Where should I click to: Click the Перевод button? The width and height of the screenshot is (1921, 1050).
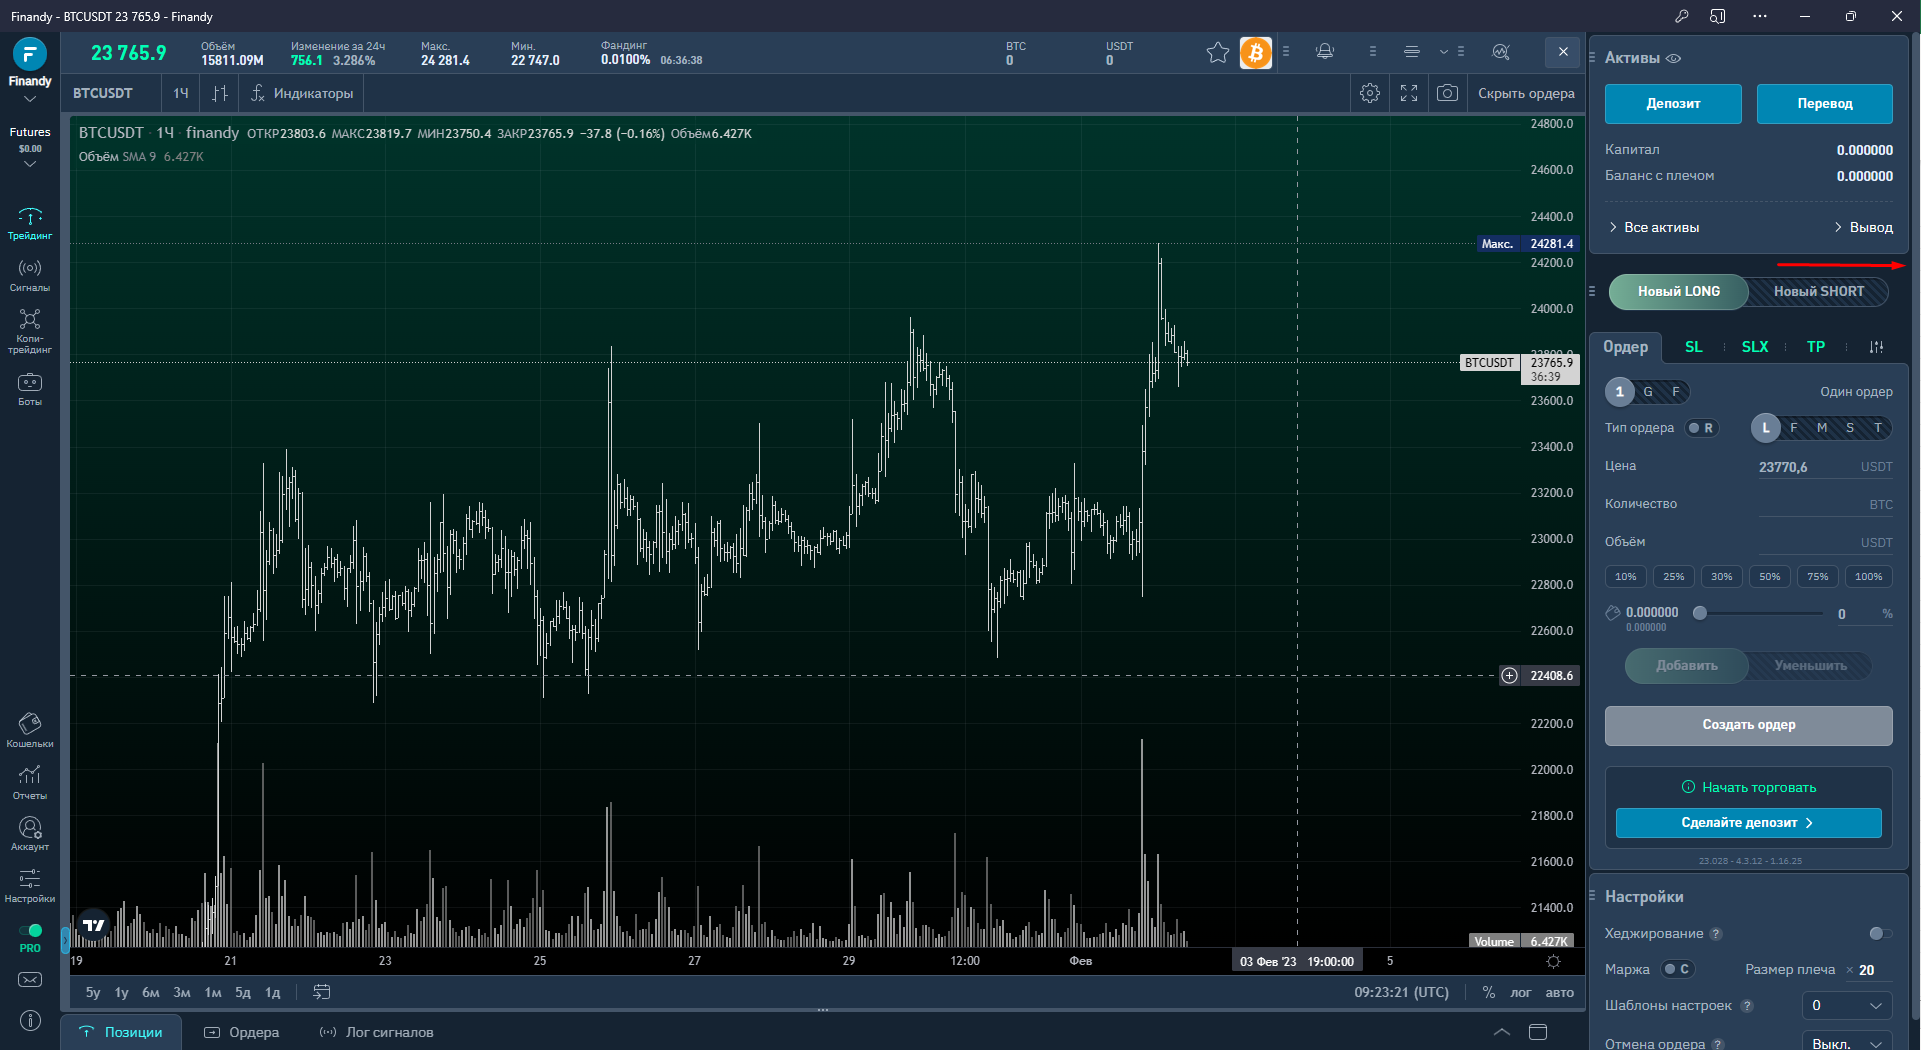(1825, 104)
